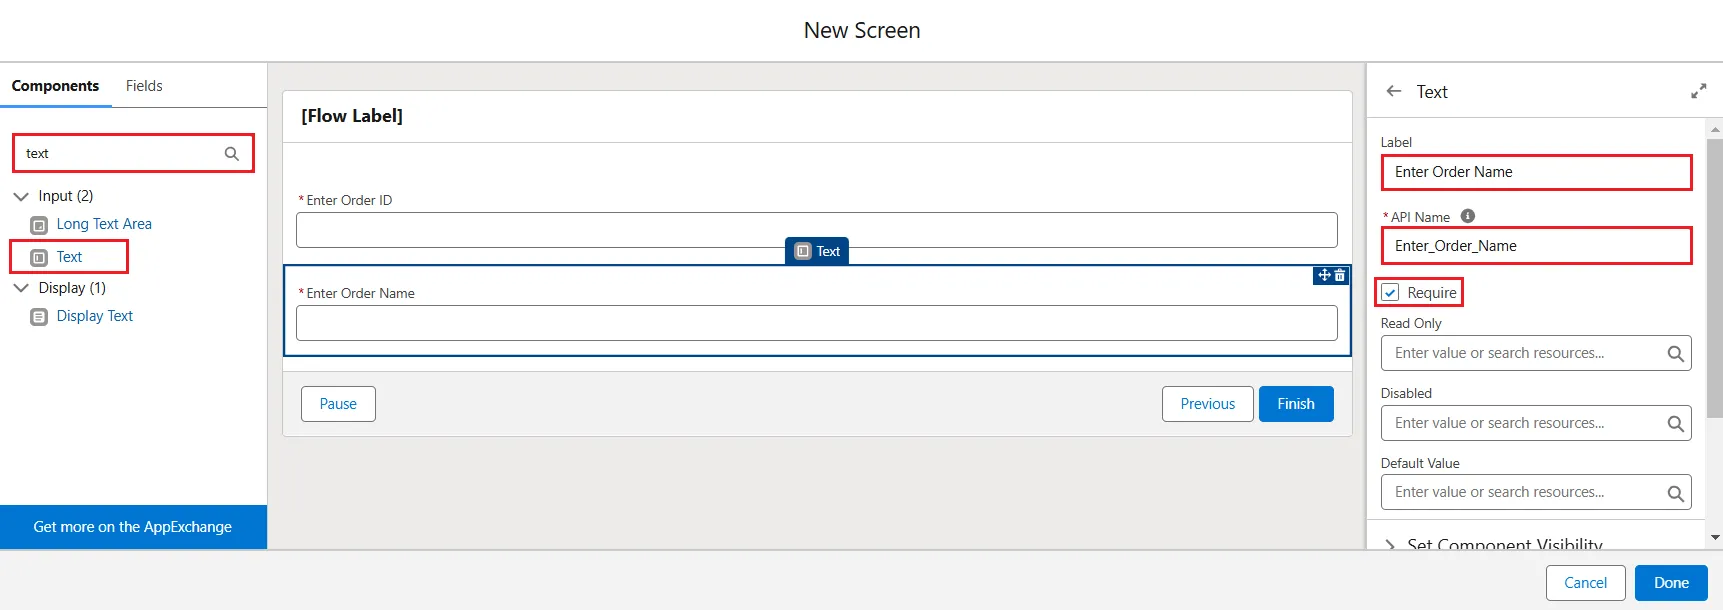
Task: Expand the properties panel with the expand icon
Action: [1698, 91]
